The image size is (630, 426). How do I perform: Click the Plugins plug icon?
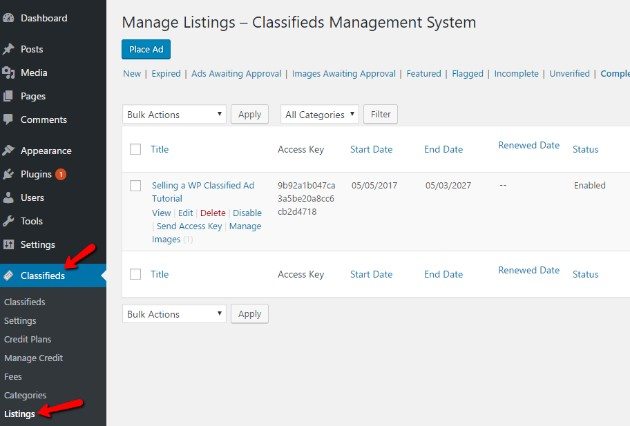(8, 174)
